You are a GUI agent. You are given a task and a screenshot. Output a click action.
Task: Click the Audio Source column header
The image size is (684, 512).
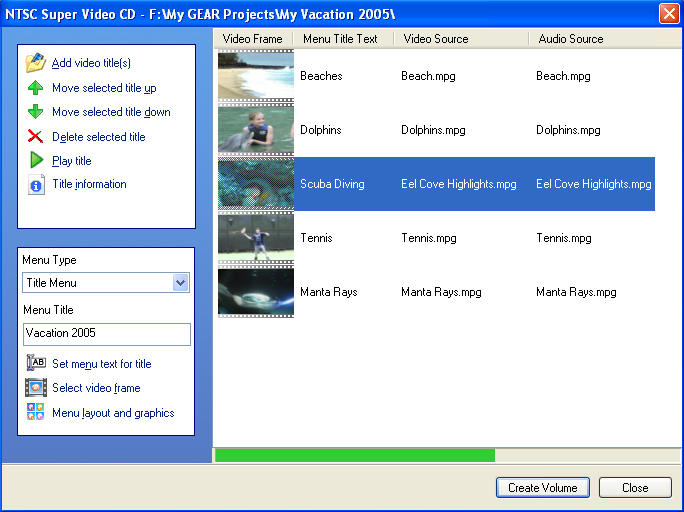570,39
